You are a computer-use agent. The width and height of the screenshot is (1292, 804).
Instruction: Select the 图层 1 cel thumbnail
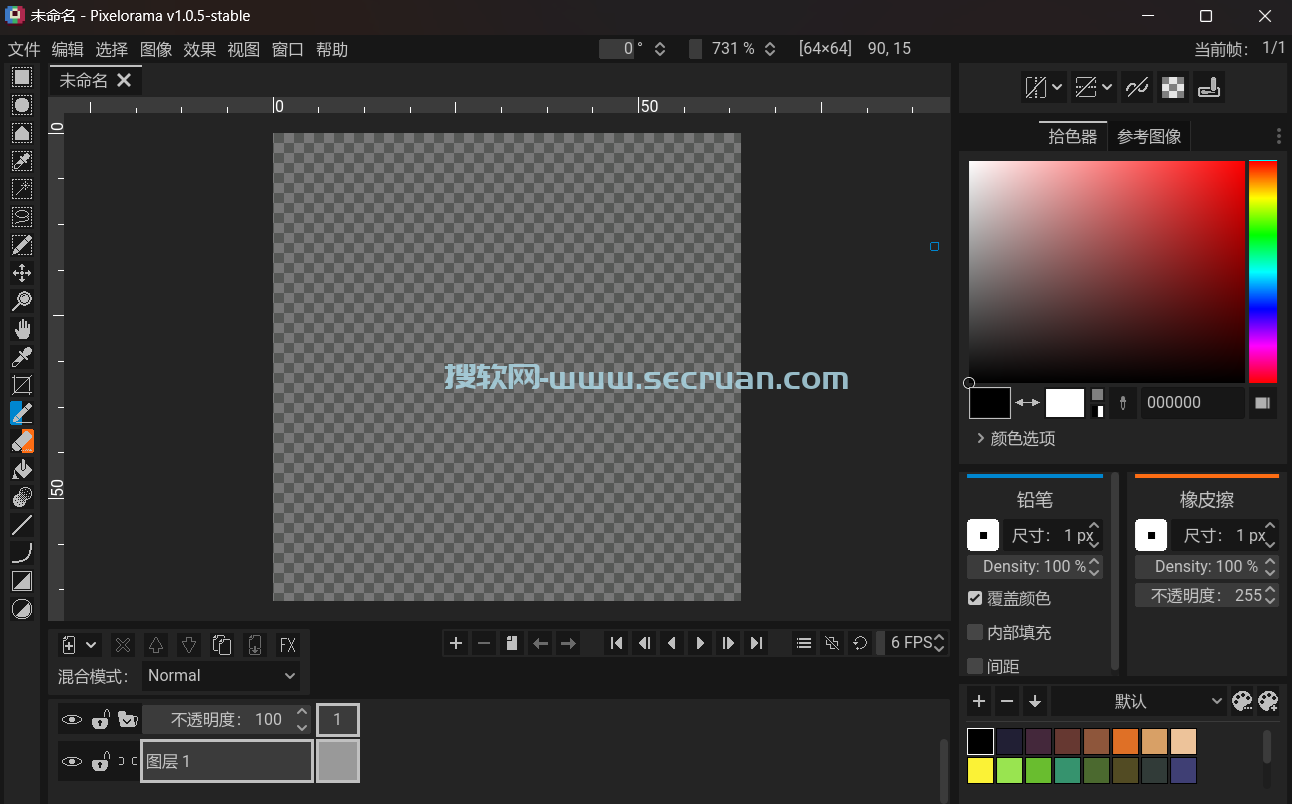coord(338,761)
